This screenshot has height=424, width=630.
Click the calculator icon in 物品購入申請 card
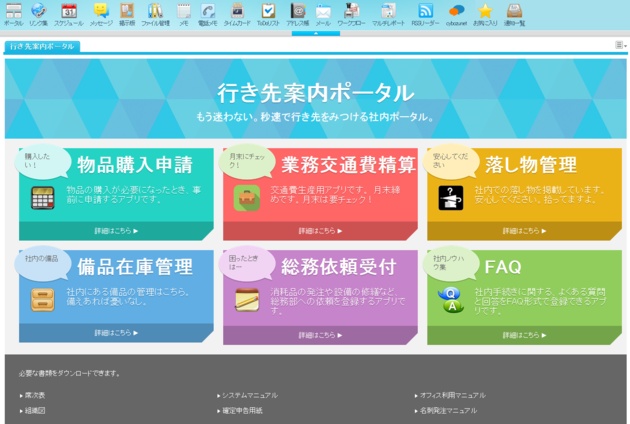coord(43,198)
